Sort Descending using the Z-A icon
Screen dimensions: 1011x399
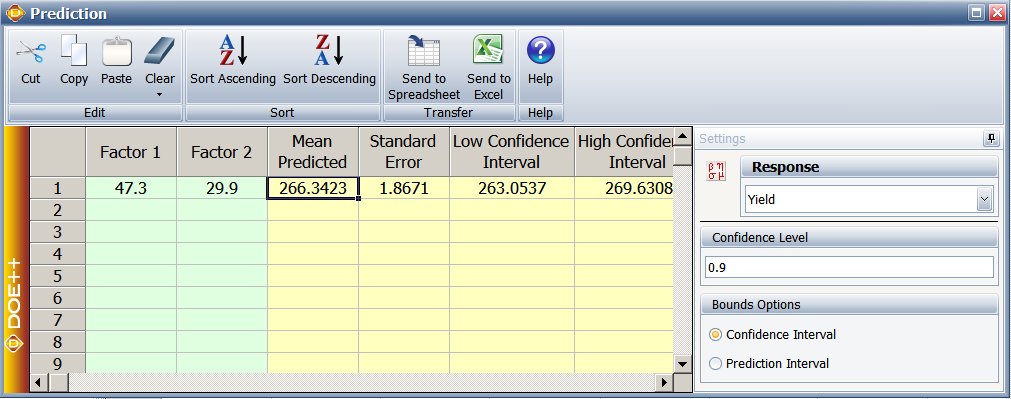pyautogui.click(x=329, y=50)
